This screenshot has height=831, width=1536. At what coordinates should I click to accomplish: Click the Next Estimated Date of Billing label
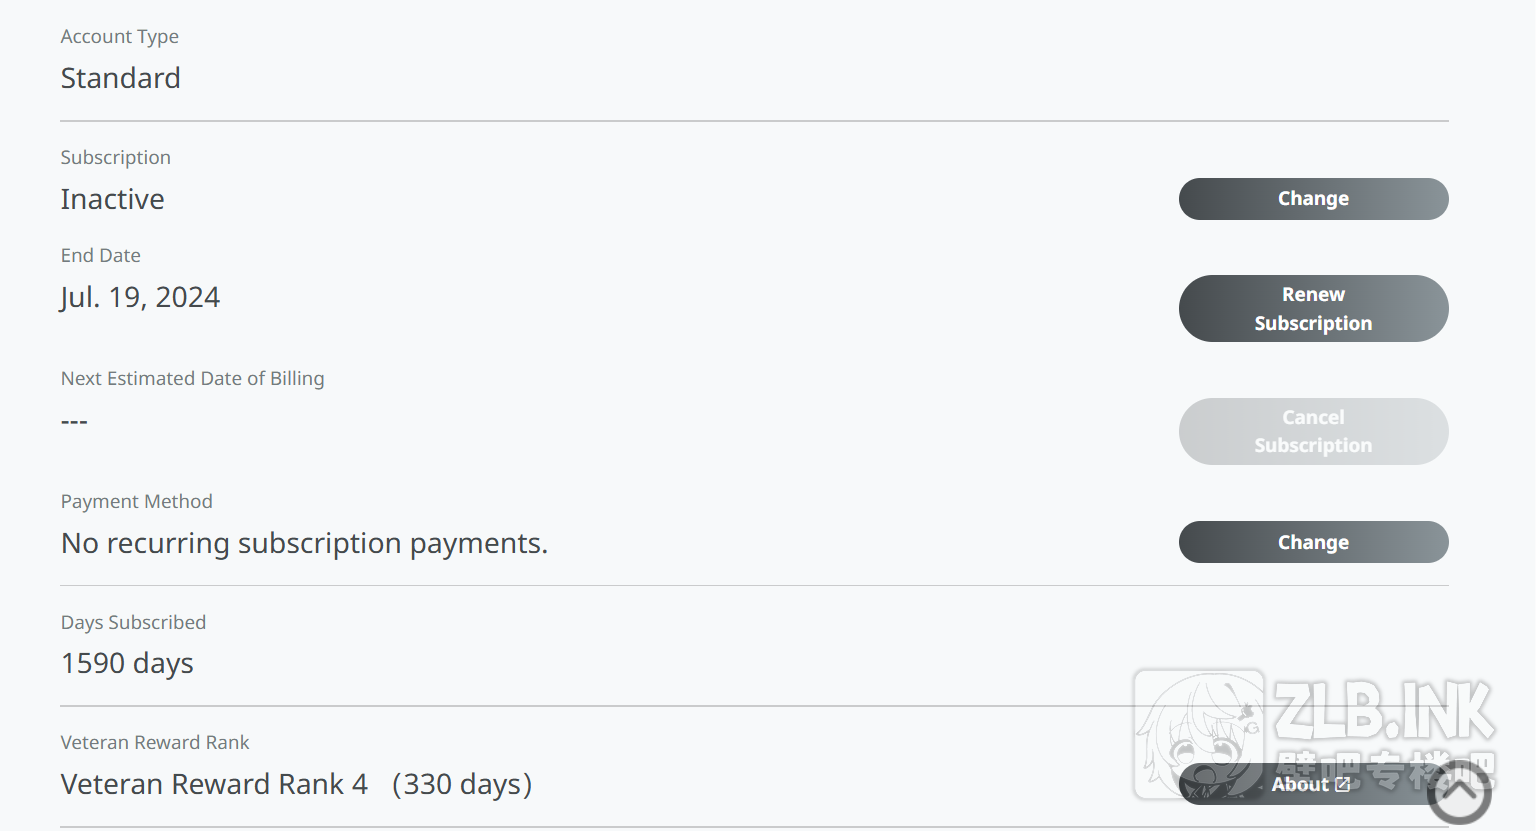pyautogui.click(x=192, y=378)
